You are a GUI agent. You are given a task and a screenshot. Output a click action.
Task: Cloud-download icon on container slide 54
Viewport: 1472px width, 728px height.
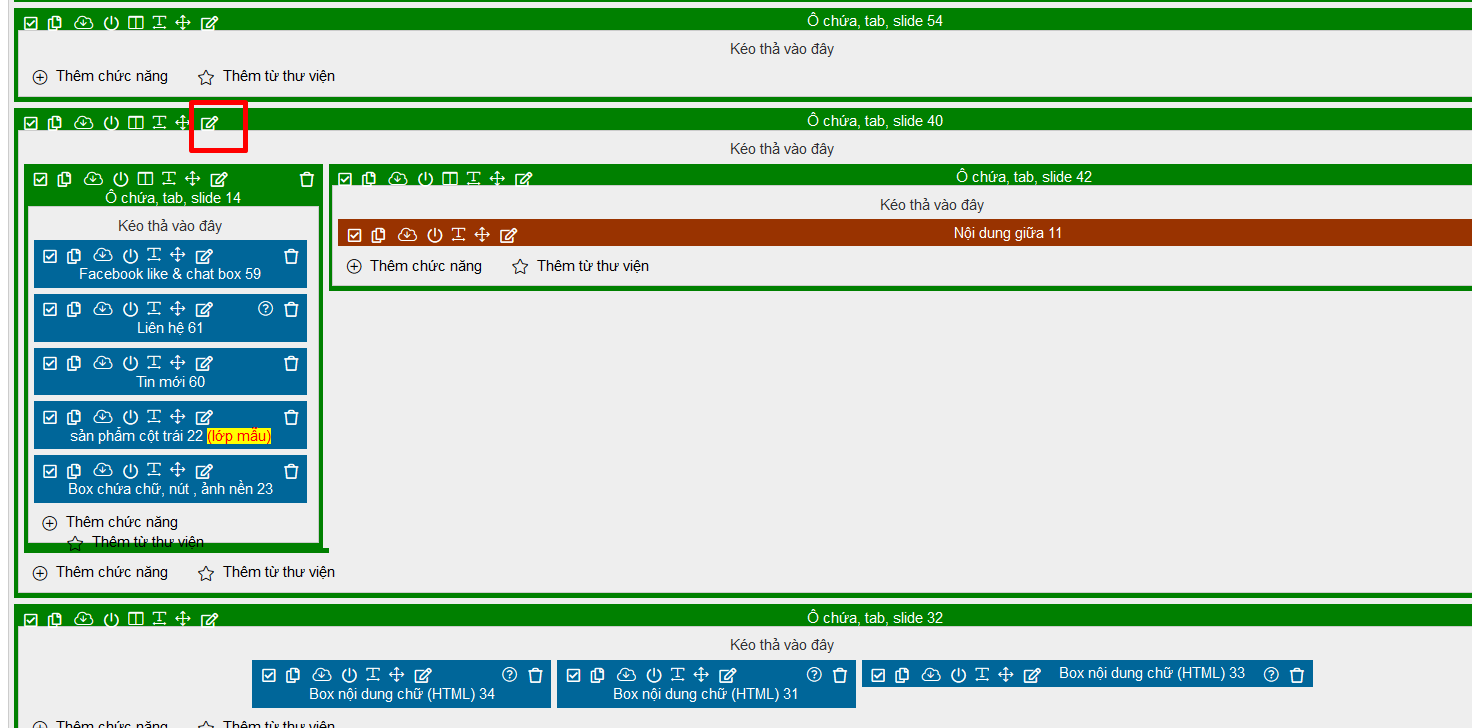pyautogui.click(x=84, y=22)
